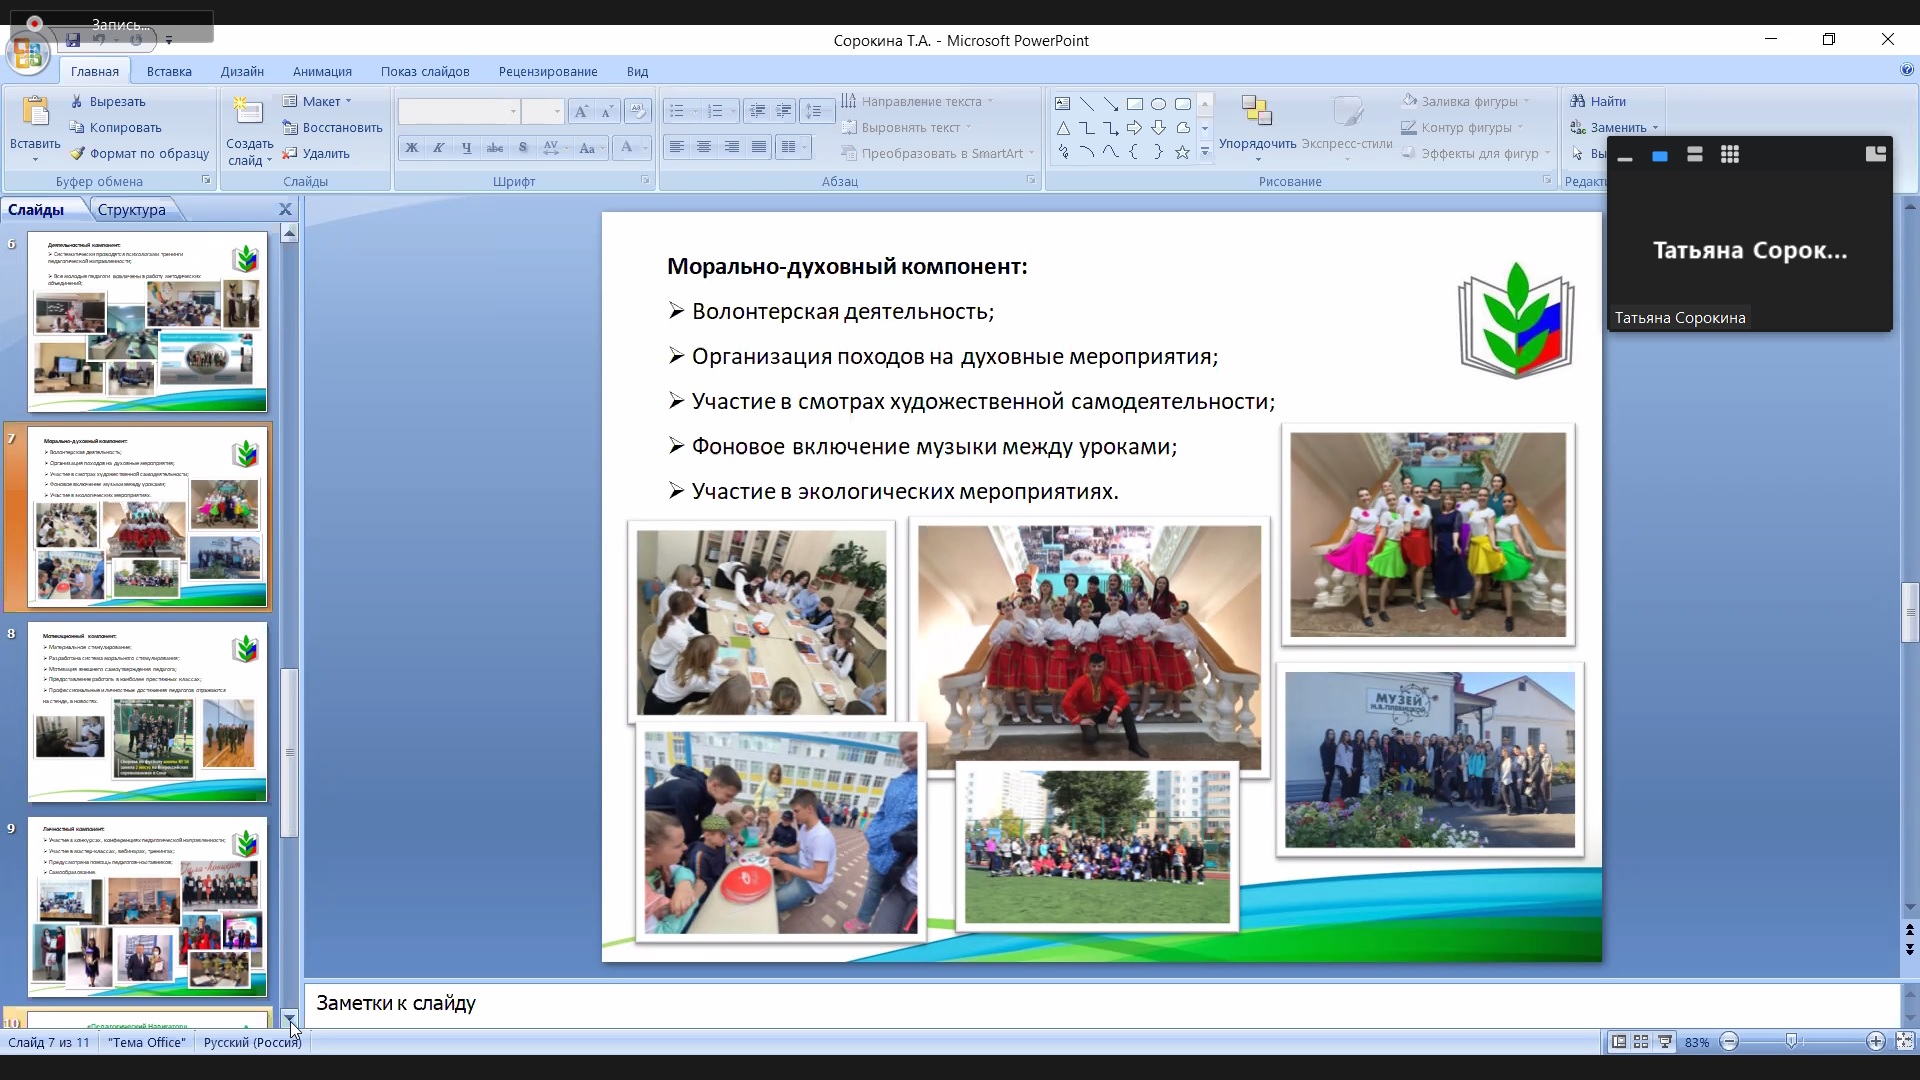The width and height of the screenshot is (1920, 1080).
Task: Select the 5-point Star shape
Action: pyautogui.click(x=1183, y=152)
